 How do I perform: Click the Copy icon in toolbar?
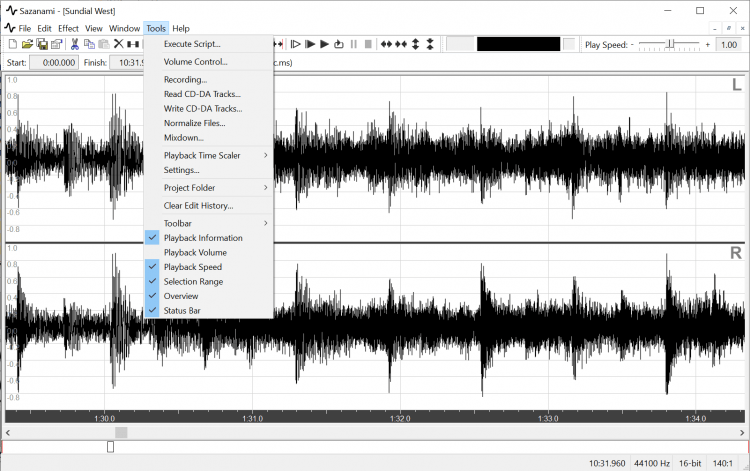pos(89,44)
